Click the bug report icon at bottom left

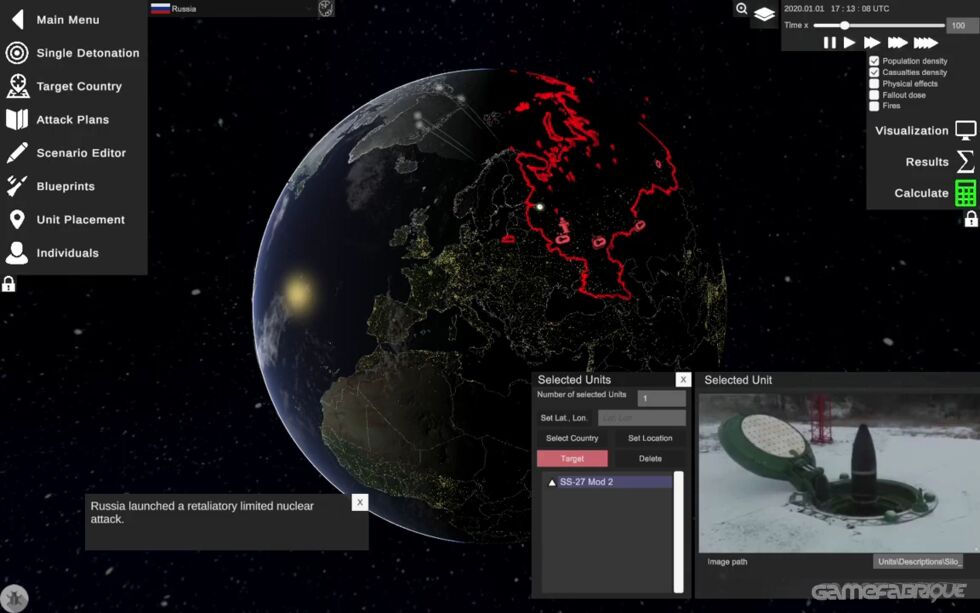click(14, 599)
